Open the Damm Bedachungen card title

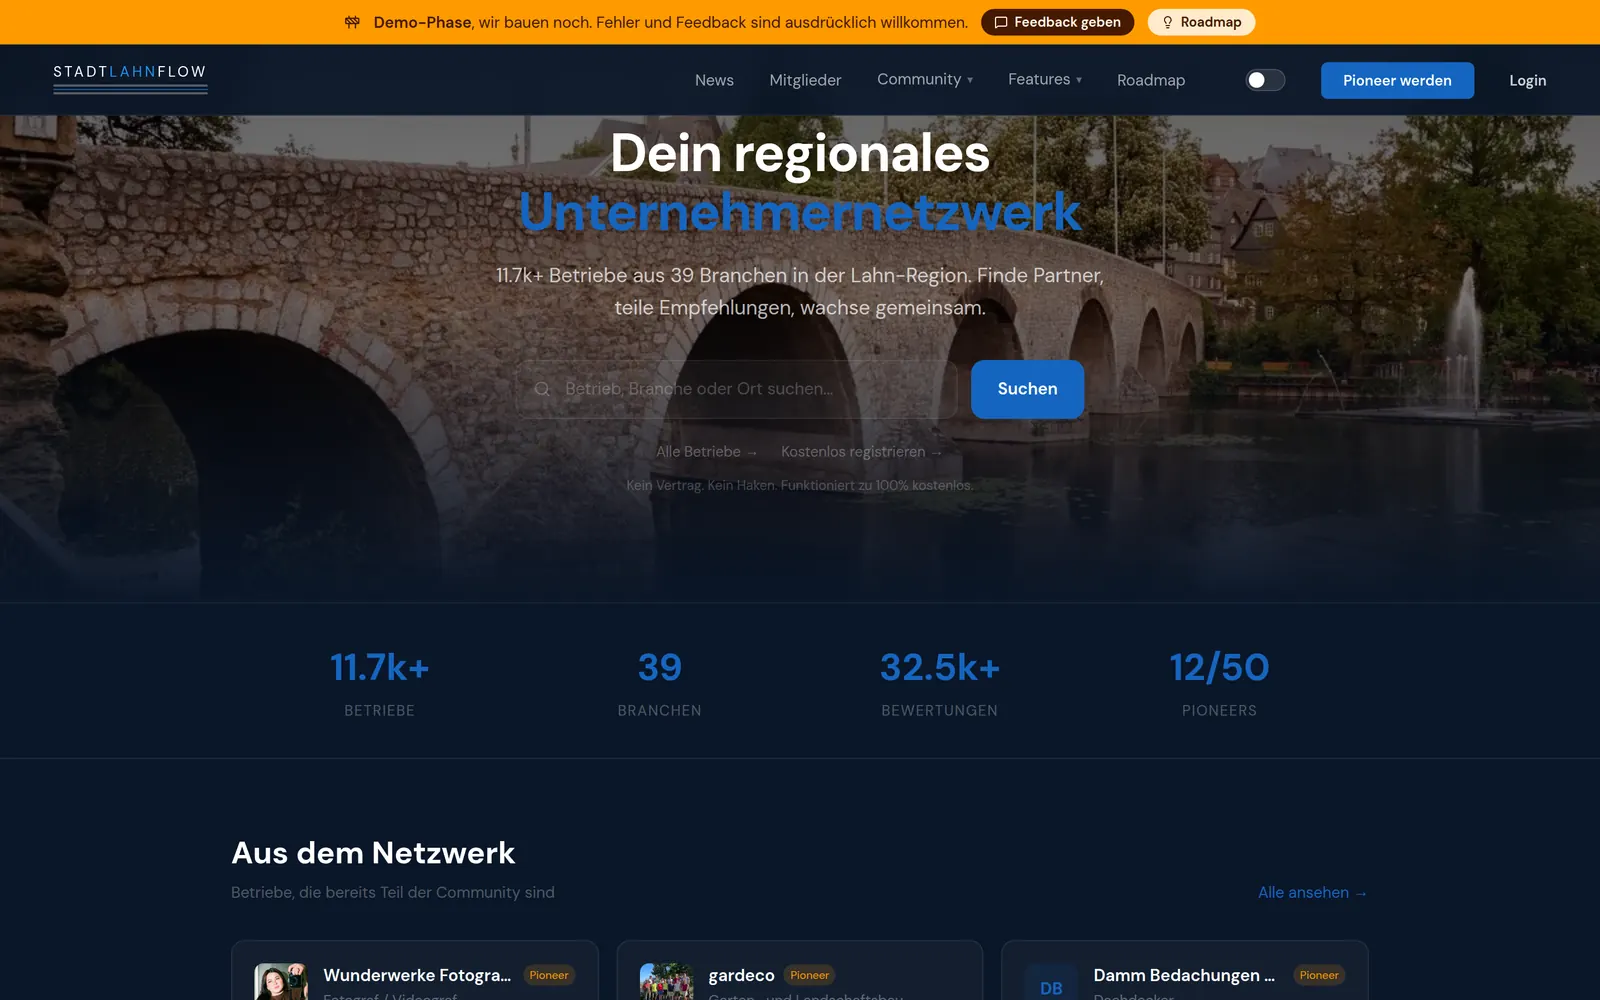(x=1184, y=975)
